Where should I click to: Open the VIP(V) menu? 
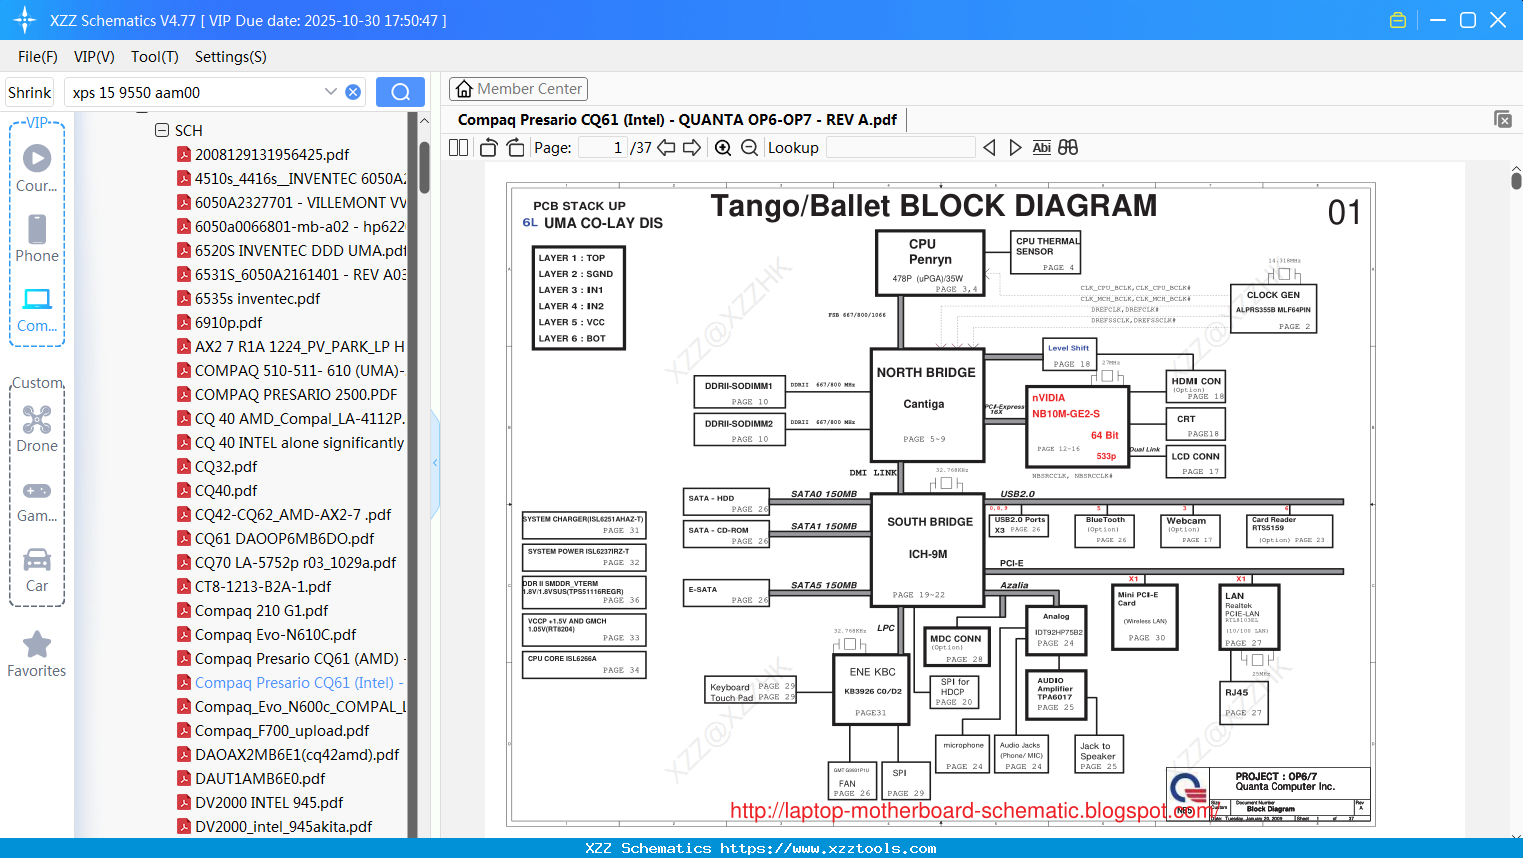tap(94, 57)
